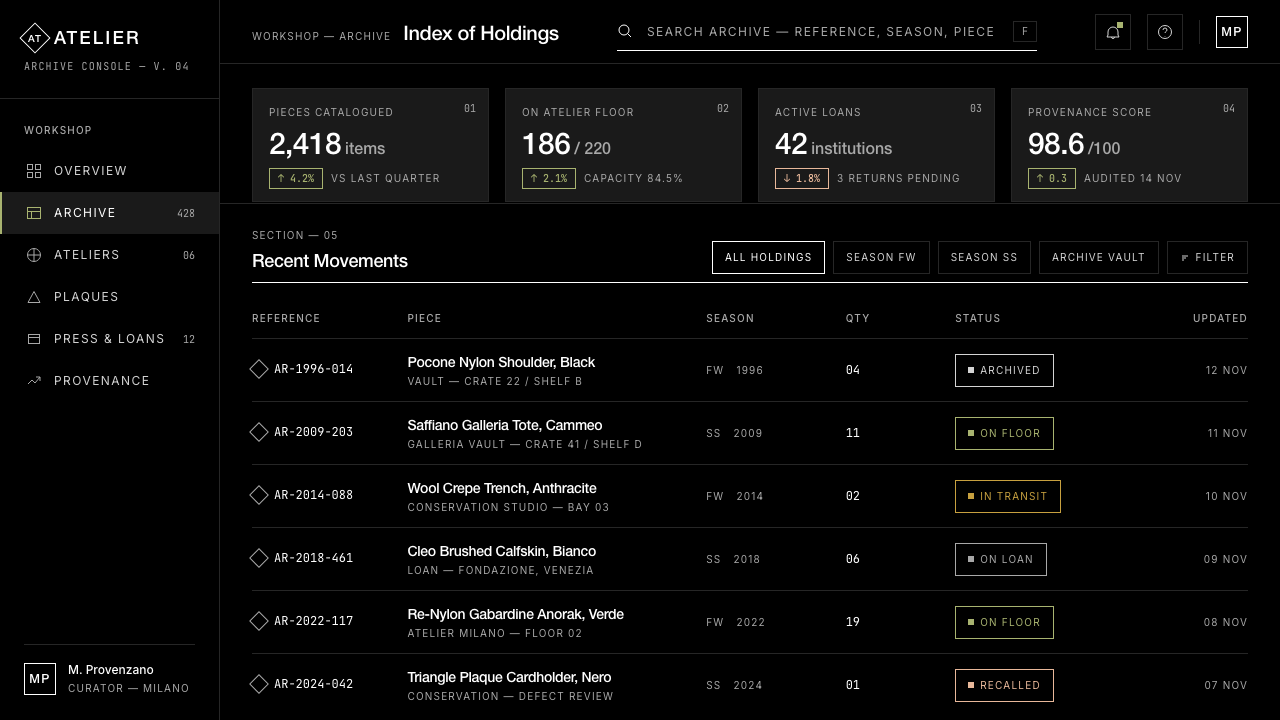The image size is (1280, 720).
Task: Enable the Season SS filter
Action: pos(984,257)
